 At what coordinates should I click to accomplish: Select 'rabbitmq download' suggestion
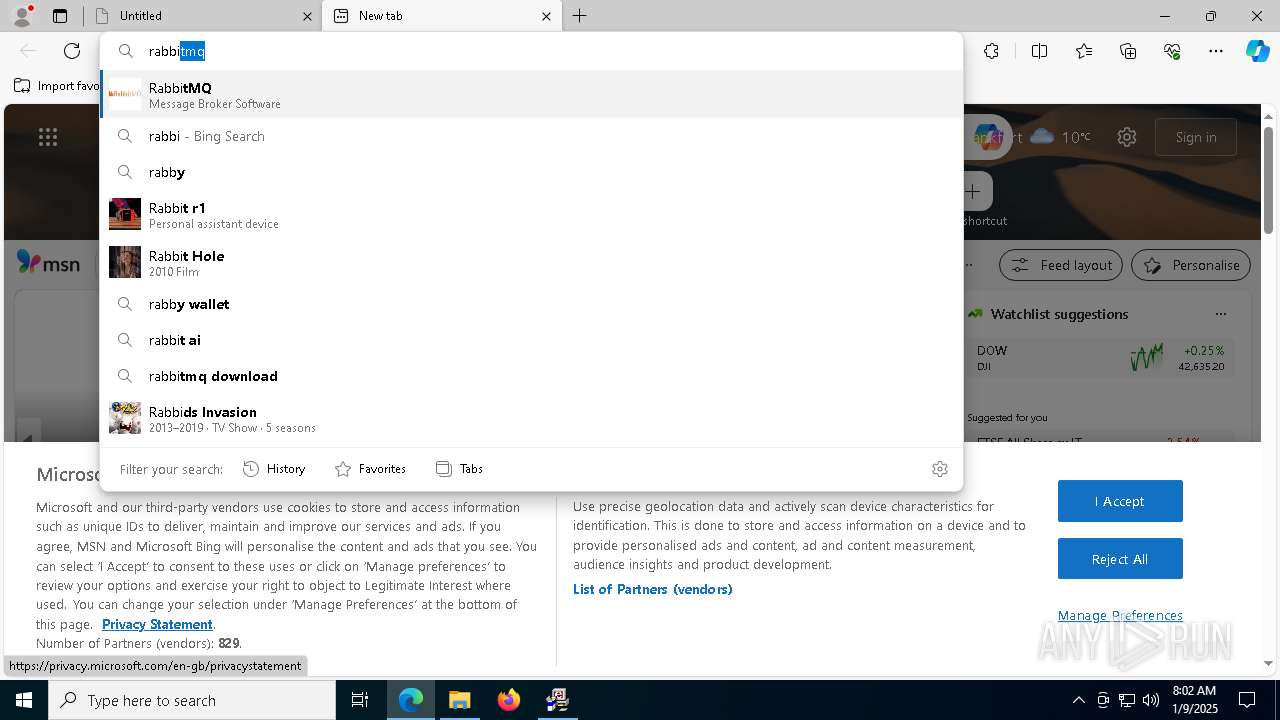tap(531, 376)
